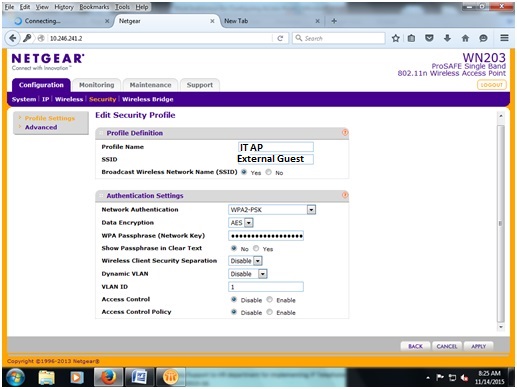Switch to Firefox in the taskbar

click(x=108, y=378)
